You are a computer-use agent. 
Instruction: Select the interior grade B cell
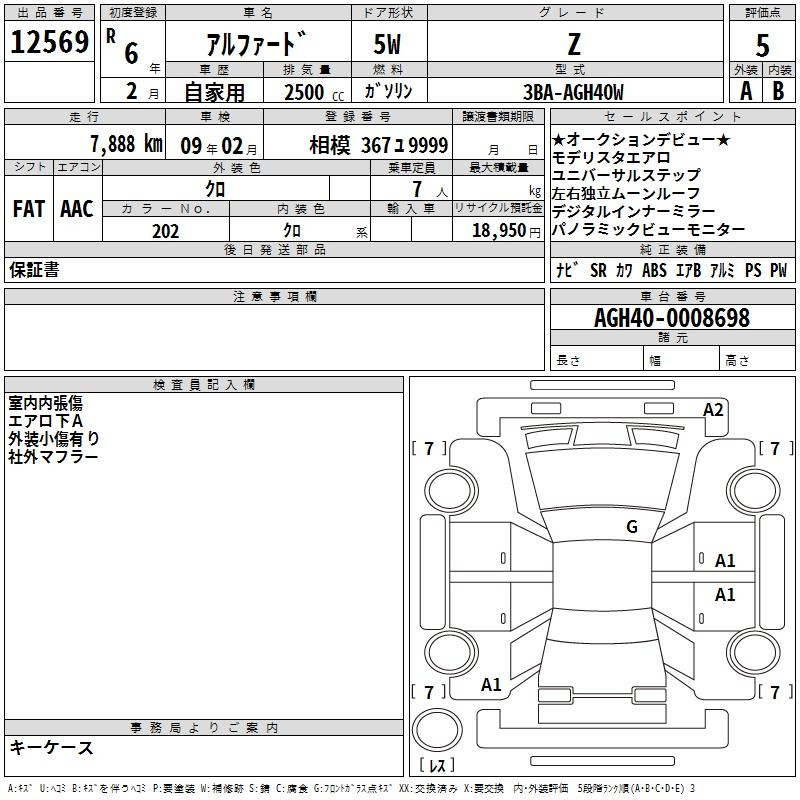click(x=778, y=91)
